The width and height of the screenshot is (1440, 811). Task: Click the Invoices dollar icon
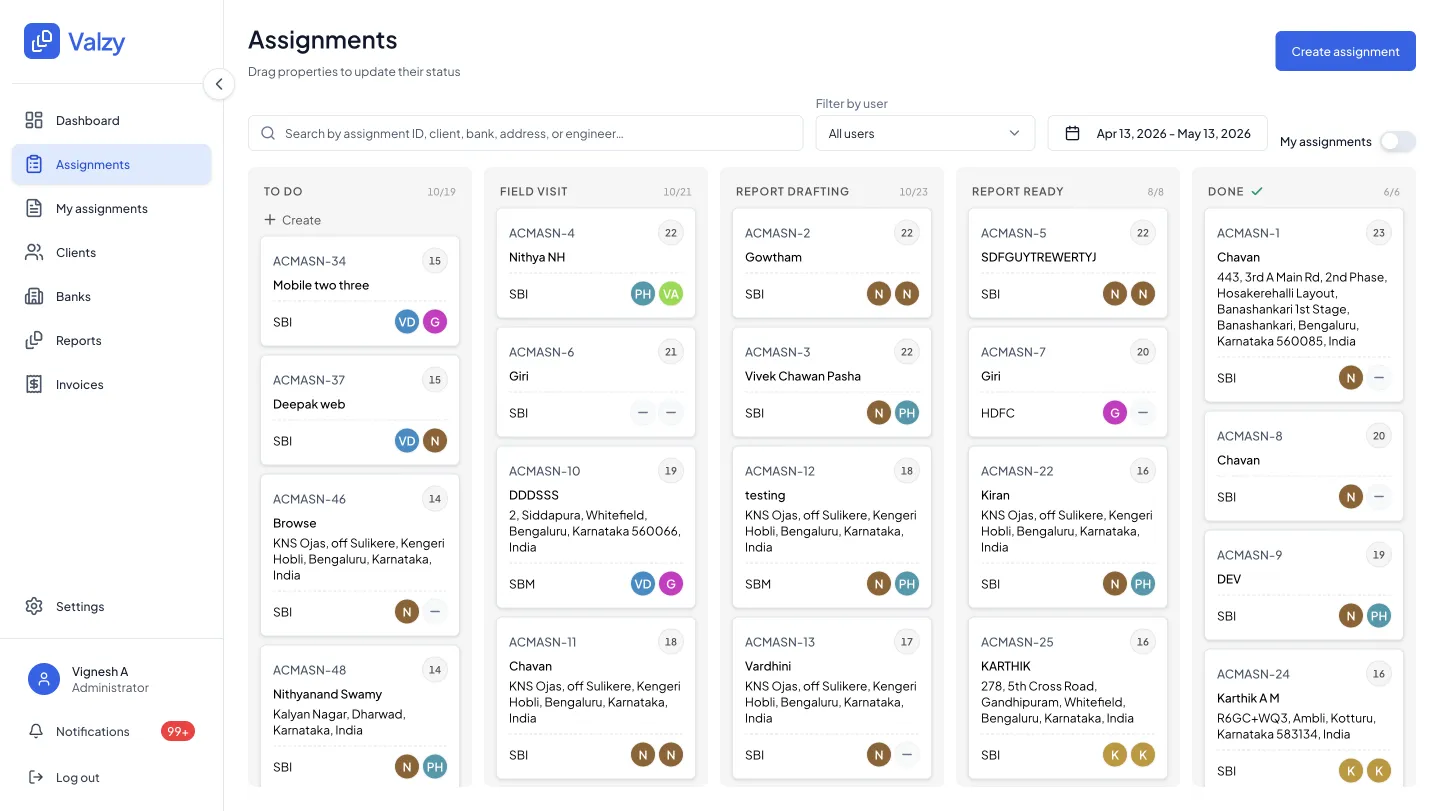34,384
